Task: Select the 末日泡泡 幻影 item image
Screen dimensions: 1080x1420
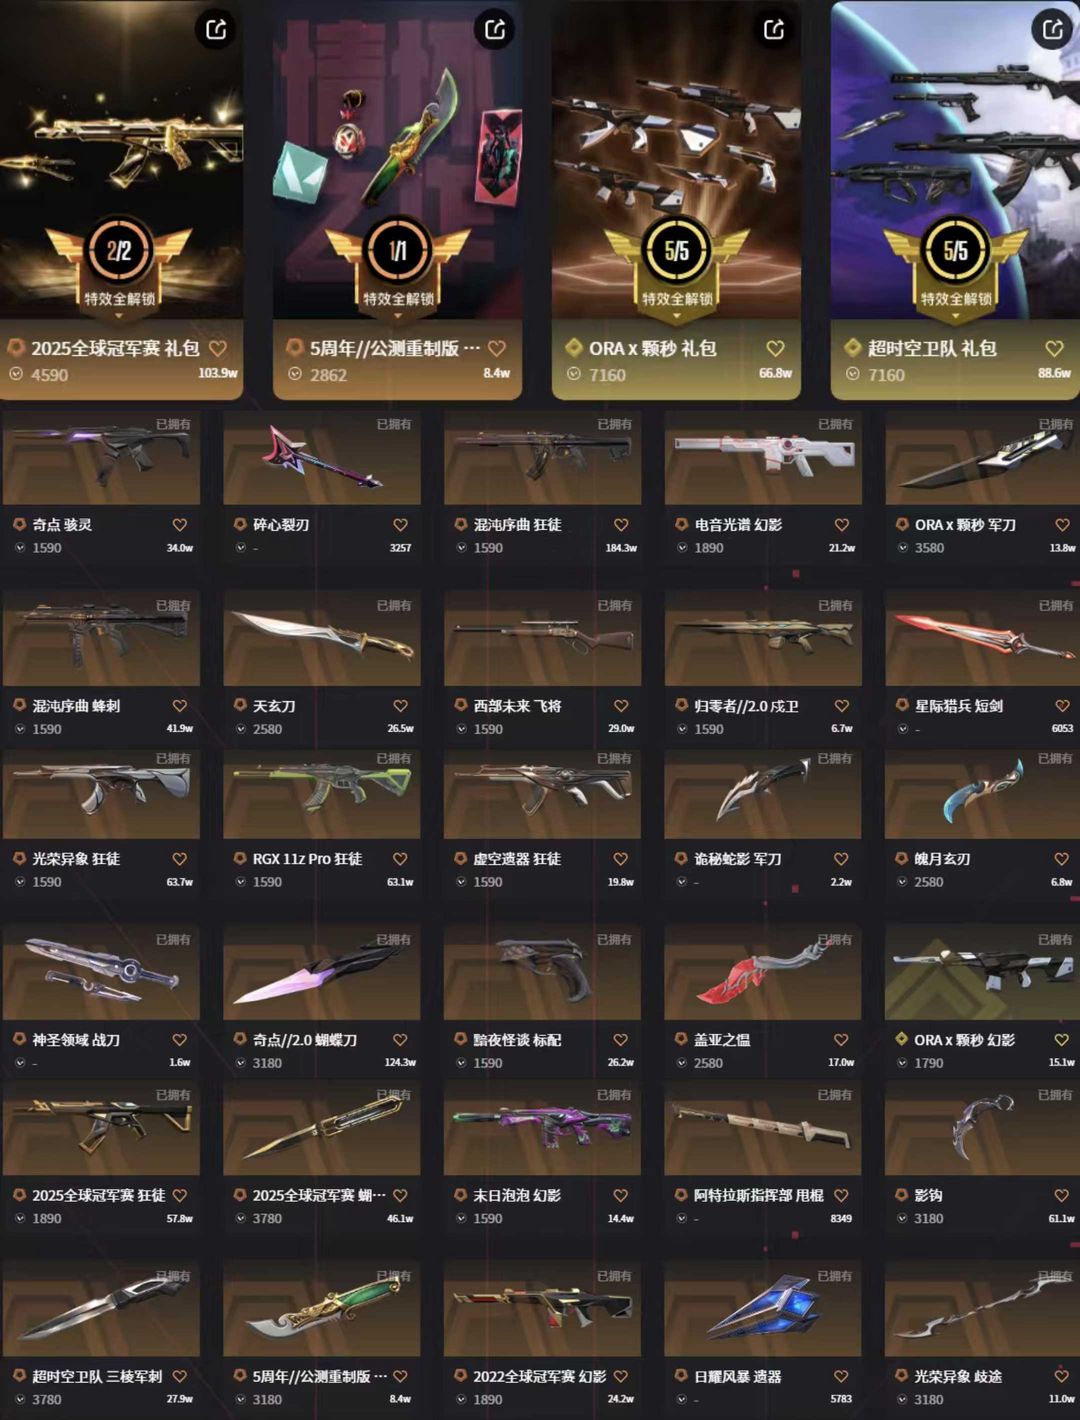Action: [542, 1128]
